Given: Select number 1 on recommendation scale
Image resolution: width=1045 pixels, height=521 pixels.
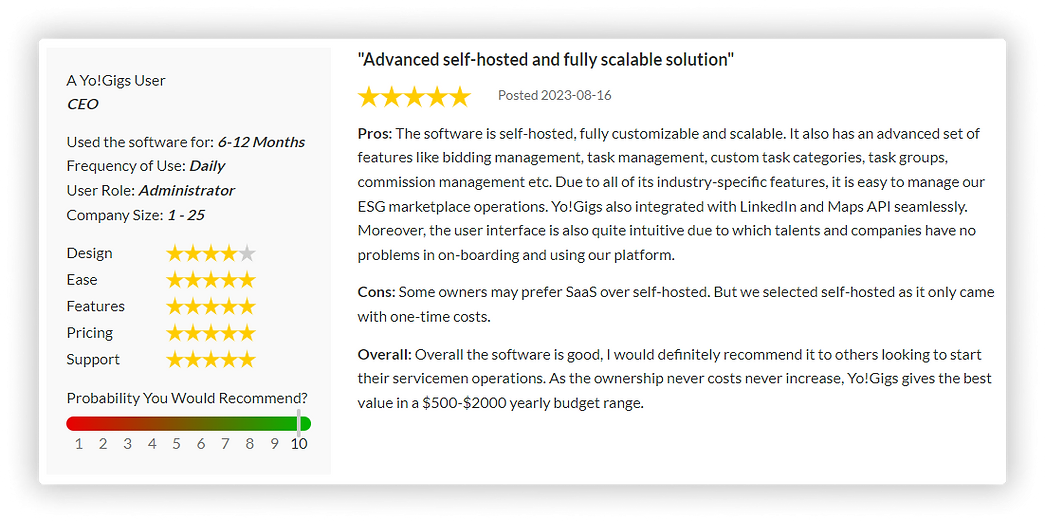Looking at the screenshot, I should tap(79, 444).
